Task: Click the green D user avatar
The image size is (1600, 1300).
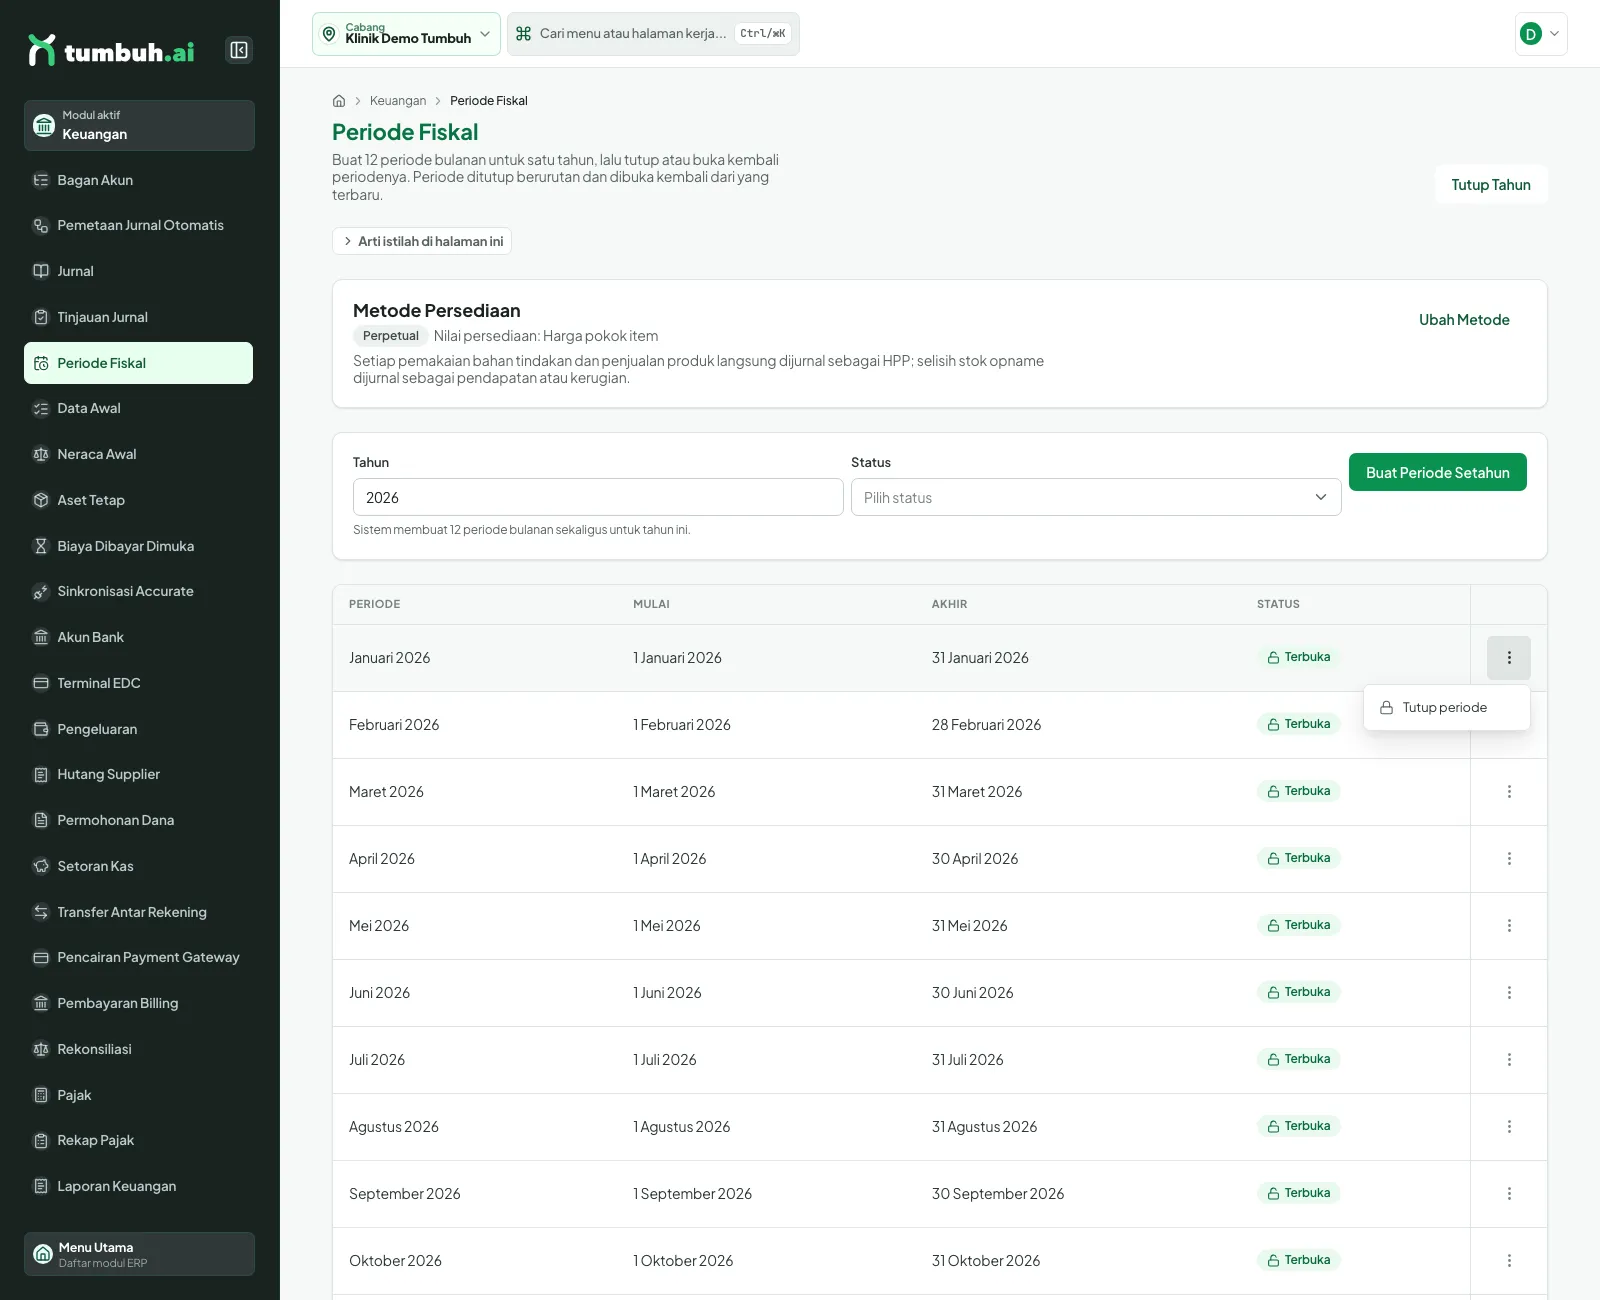Action: tap(1530, 34)
